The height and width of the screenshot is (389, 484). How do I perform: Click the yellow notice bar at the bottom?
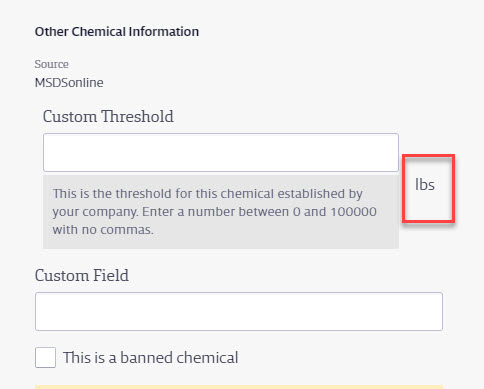tap(239, 387)
